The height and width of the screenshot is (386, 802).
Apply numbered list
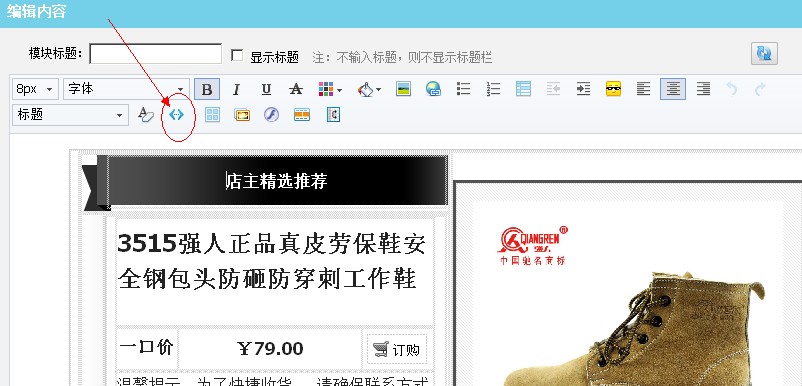(493, 89)
